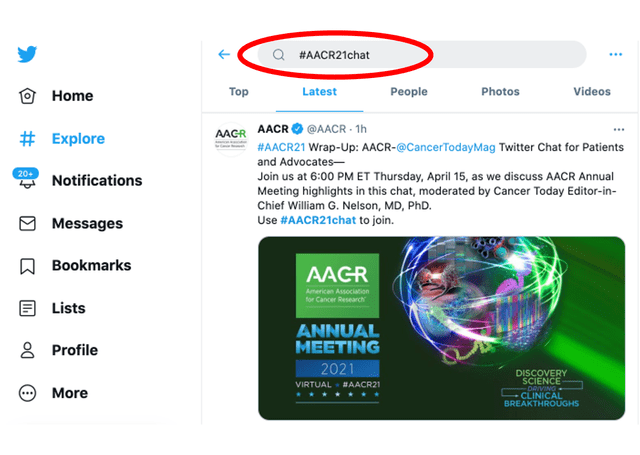Open the Photos tab
The image size is (640, 455).
tap(500, 92)
